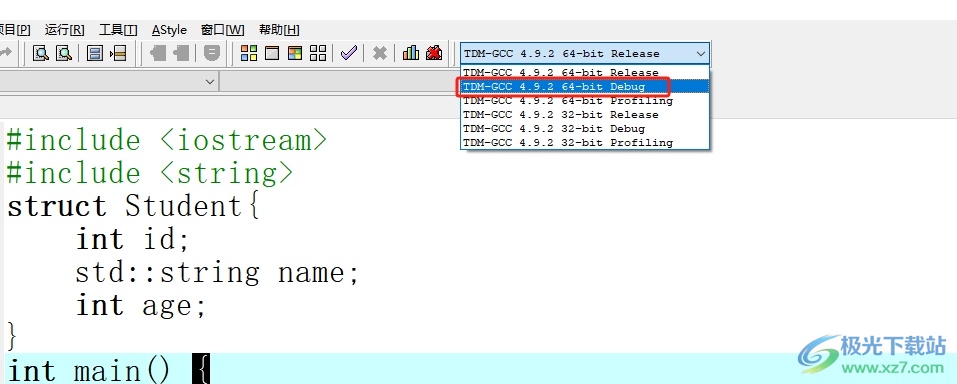
Task: Select TDM-GCC 4.9.2 32-bit Debug option
Action: 585,129
